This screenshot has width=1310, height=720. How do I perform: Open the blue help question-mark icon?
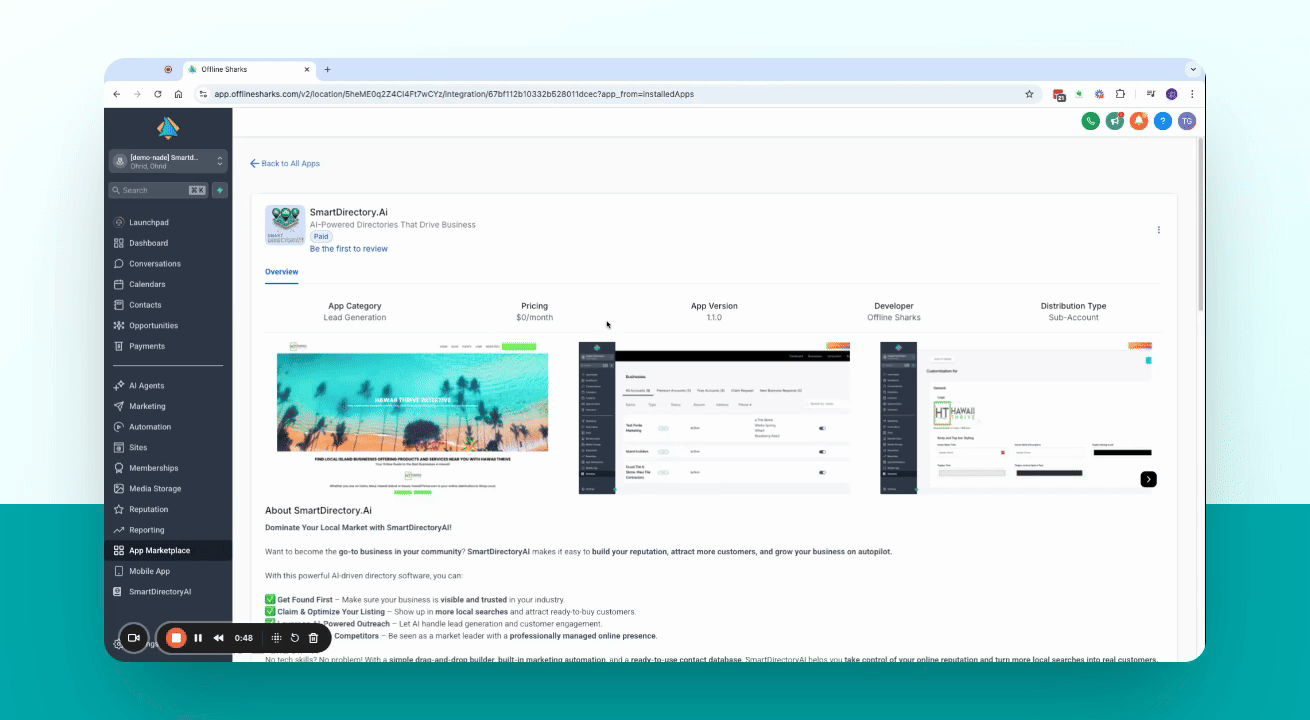click(x=1162, y=121)
